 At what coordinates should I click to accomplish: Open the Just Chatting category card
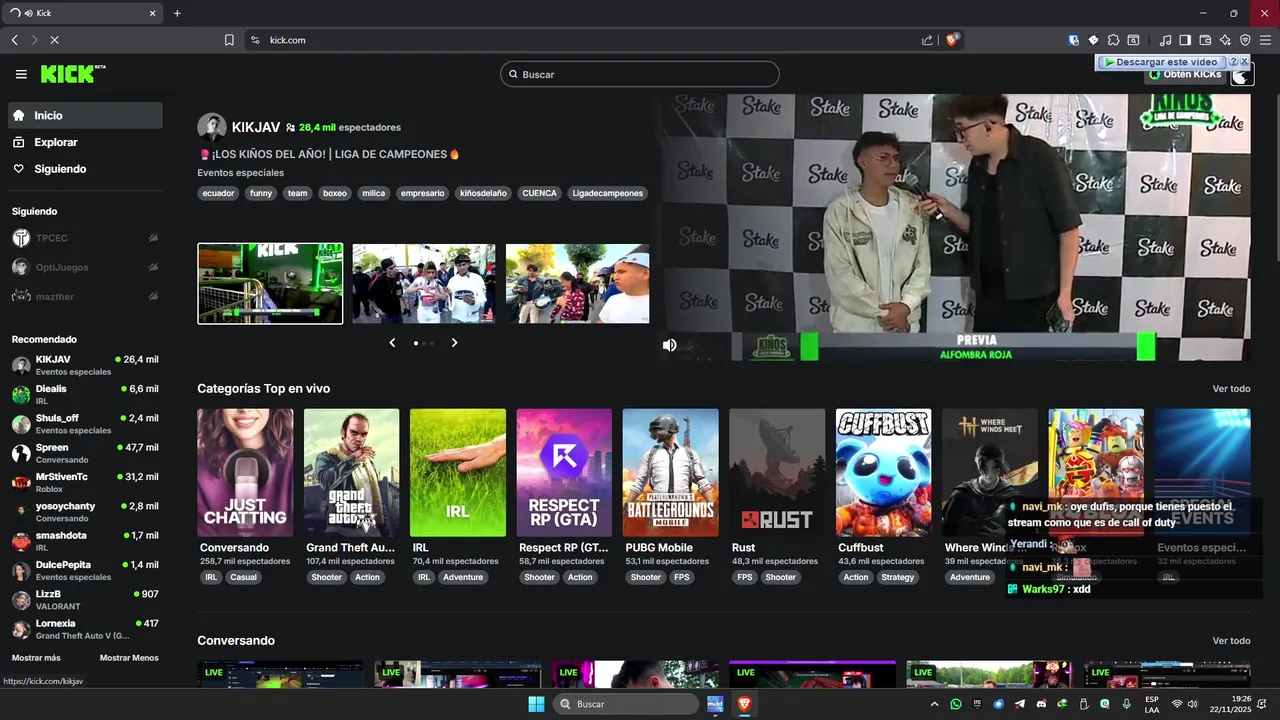pyautogui.click(x=245, y=472)
